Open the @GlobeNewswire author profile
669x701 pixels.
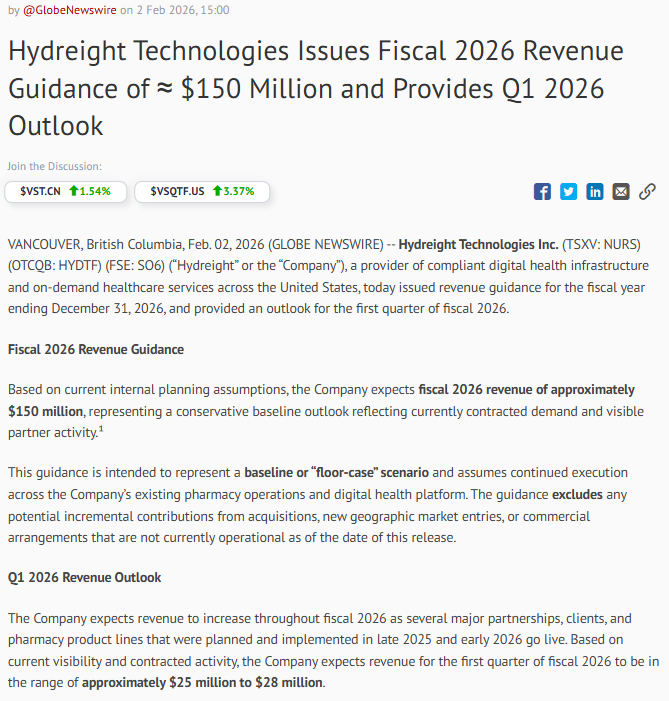[x=70, y=10]
